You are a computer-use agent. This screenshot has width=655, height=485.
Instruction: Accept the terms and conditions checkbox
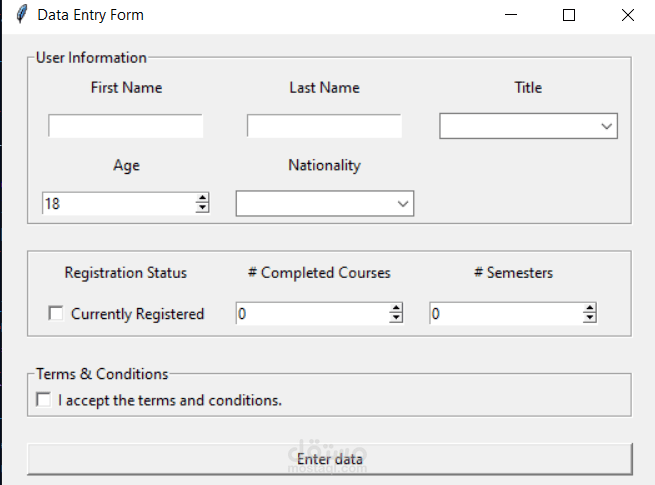(x=43, y=400)
